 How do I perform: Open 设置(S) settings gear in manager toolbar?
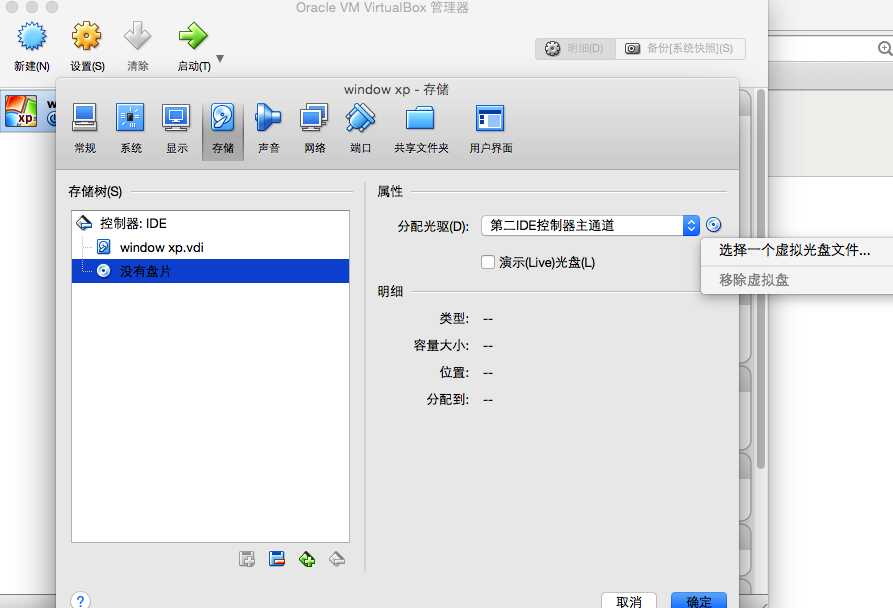click(x=87, y=36)
